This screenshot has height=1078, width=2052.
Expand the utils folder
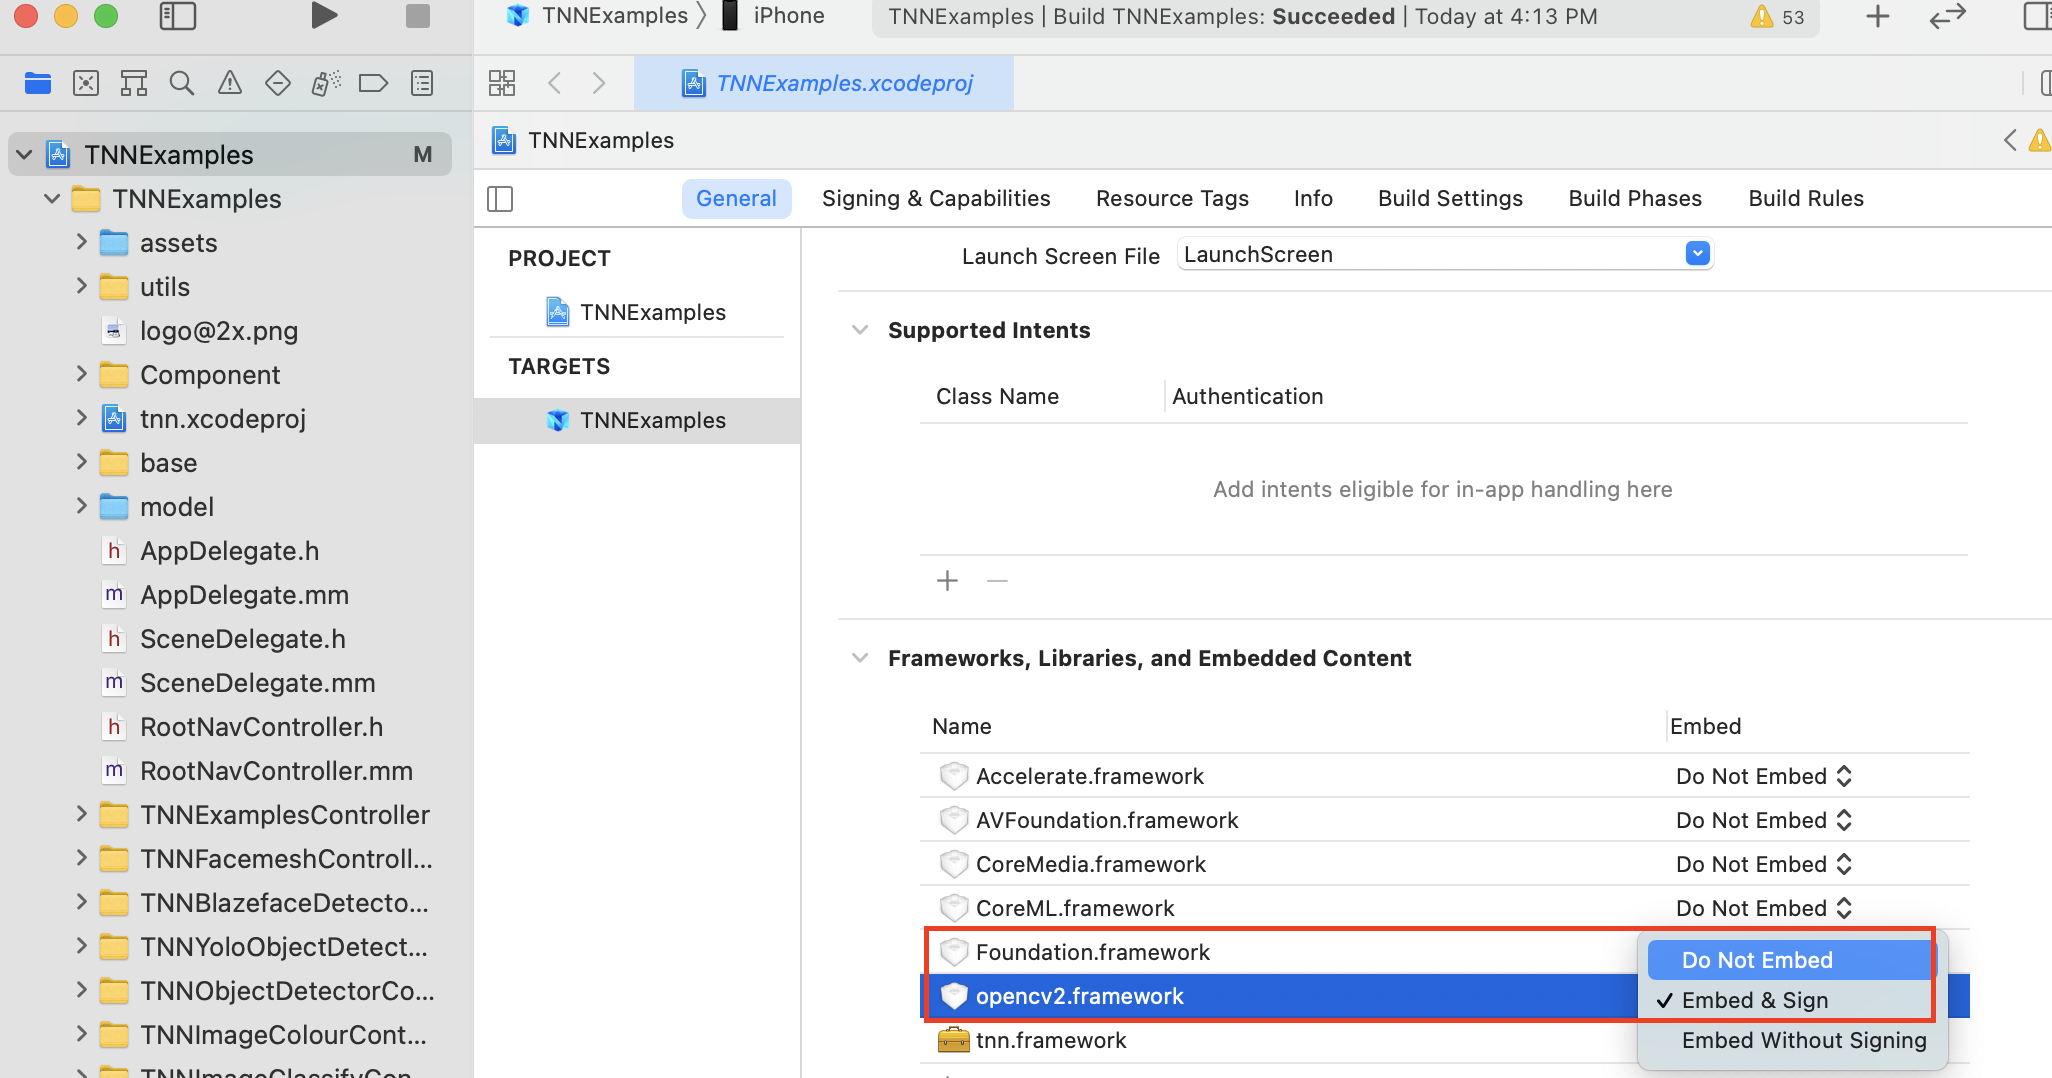81,286
